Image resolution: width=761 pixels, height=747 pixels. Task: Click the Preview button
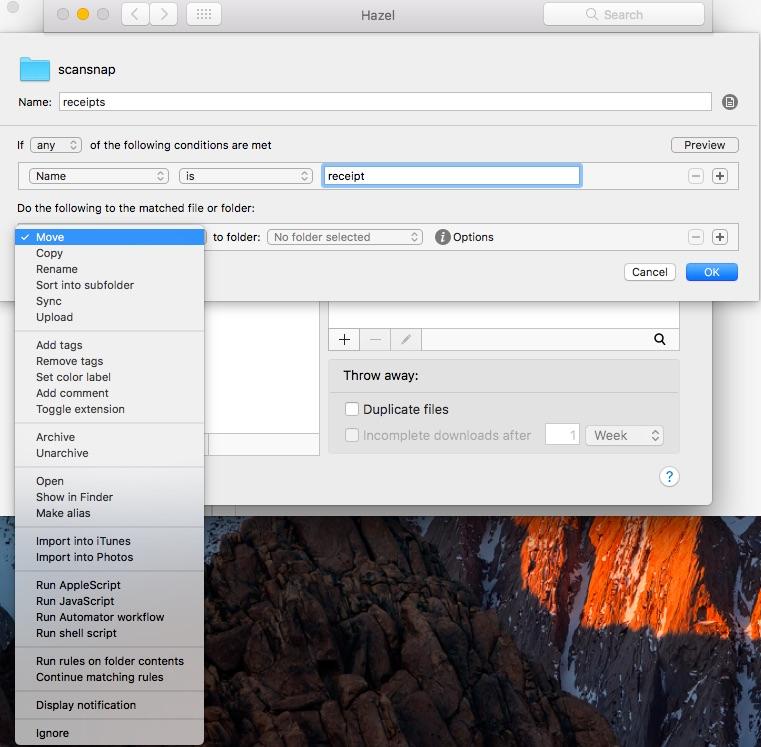(x=704, y=145)
